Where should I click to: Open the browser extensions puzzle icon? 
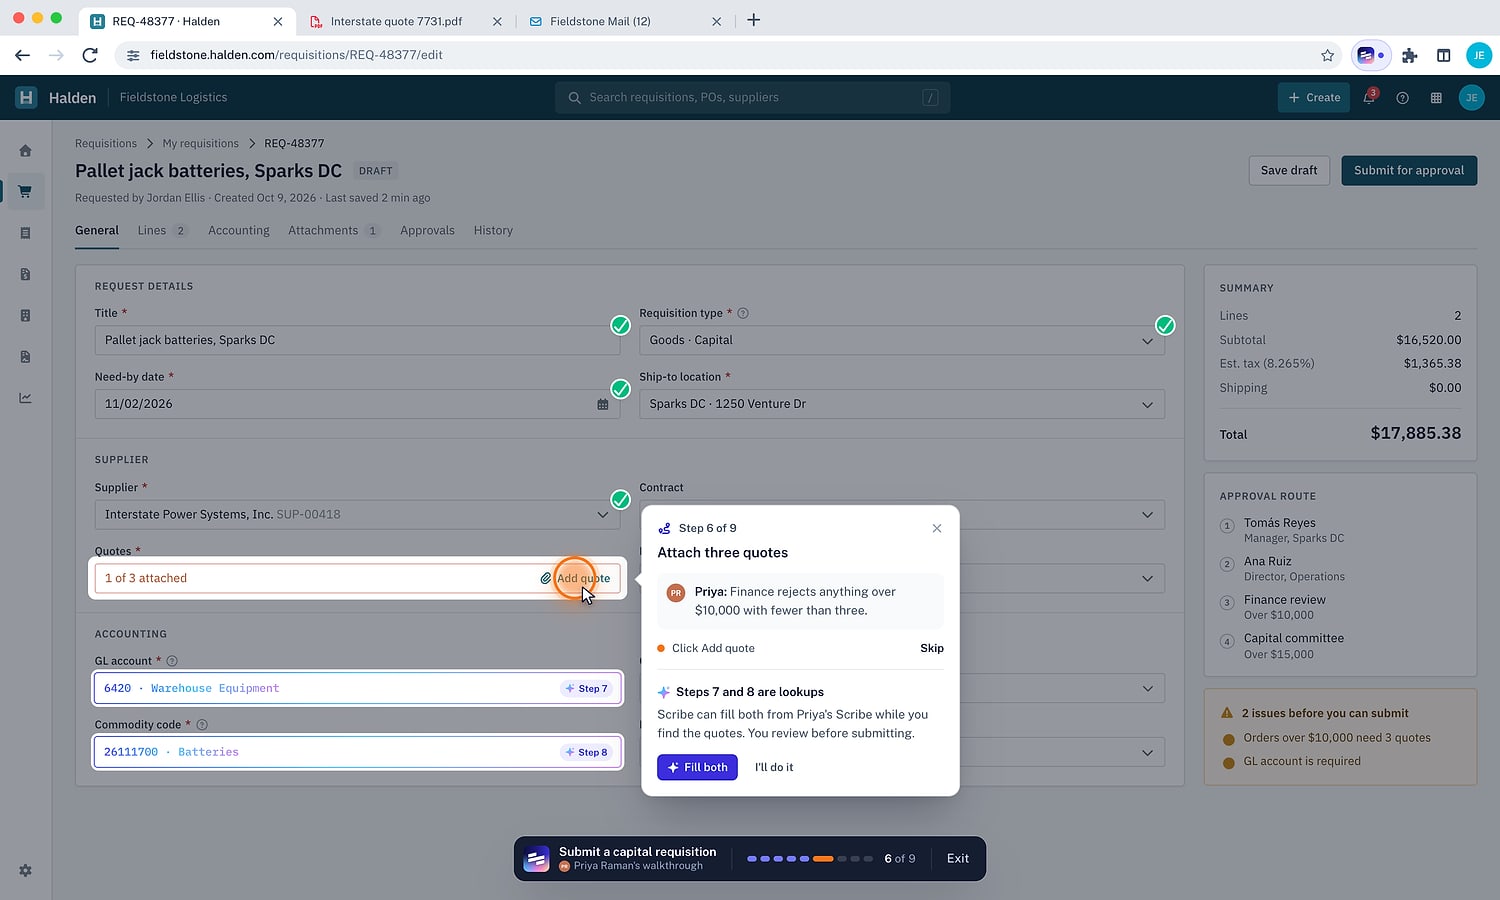1410,55
